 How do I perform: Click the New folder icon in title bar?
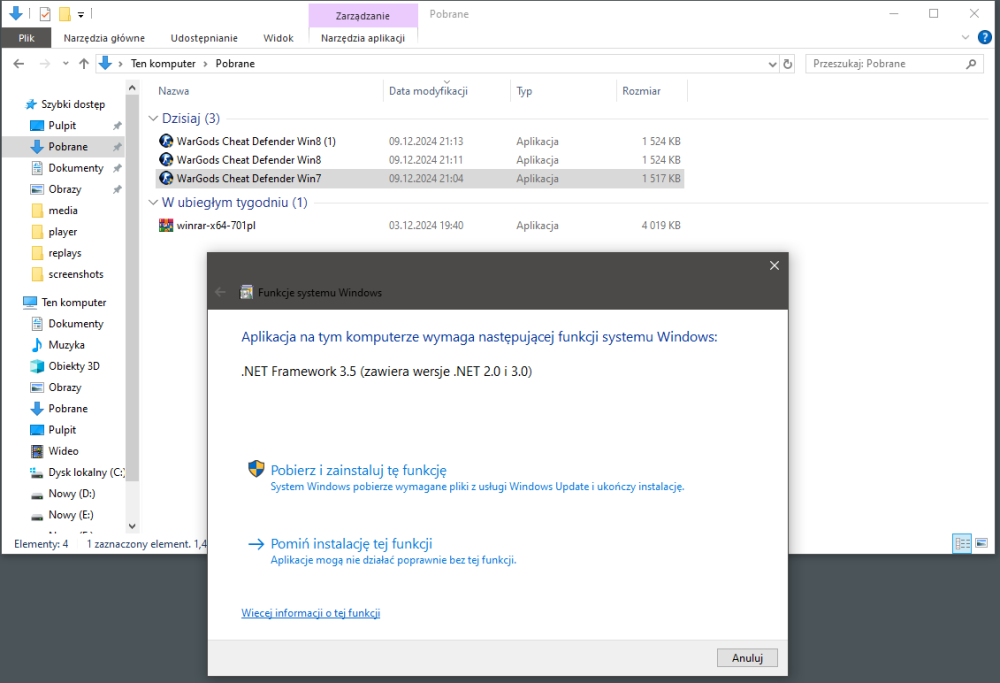click(64, 14)
